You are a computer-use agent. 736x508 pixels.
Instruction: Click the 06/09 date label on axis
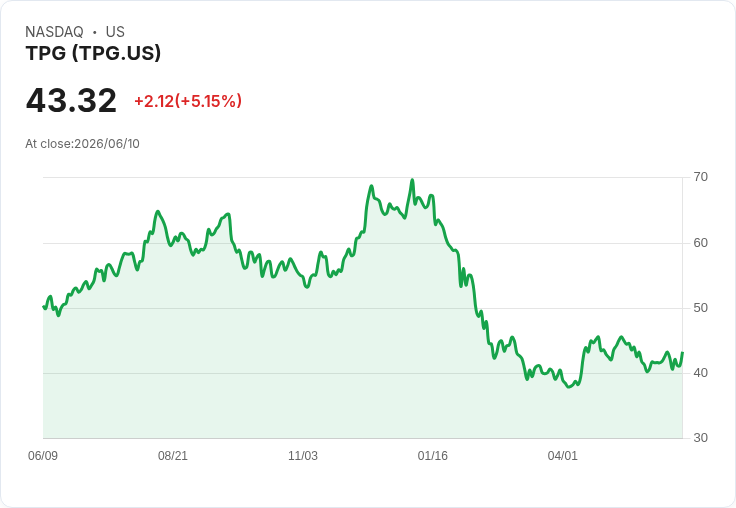[43, 456]
